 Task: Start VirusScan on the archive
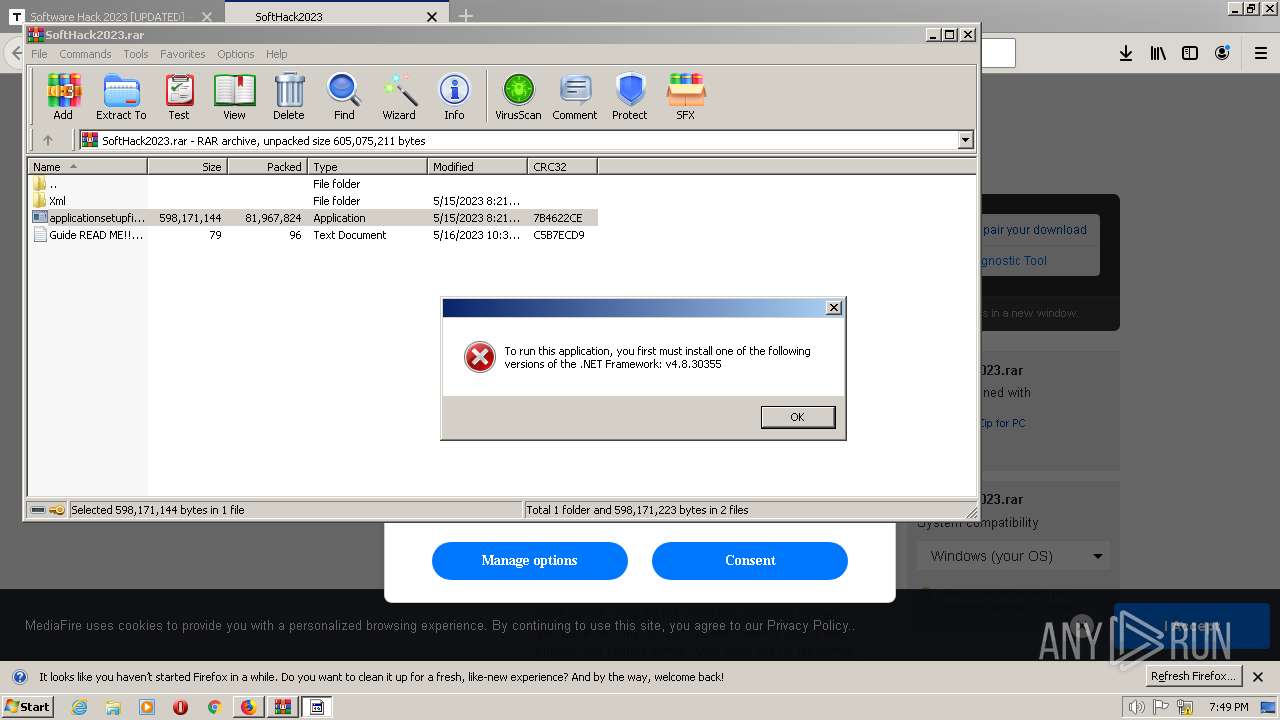(518, 97)
